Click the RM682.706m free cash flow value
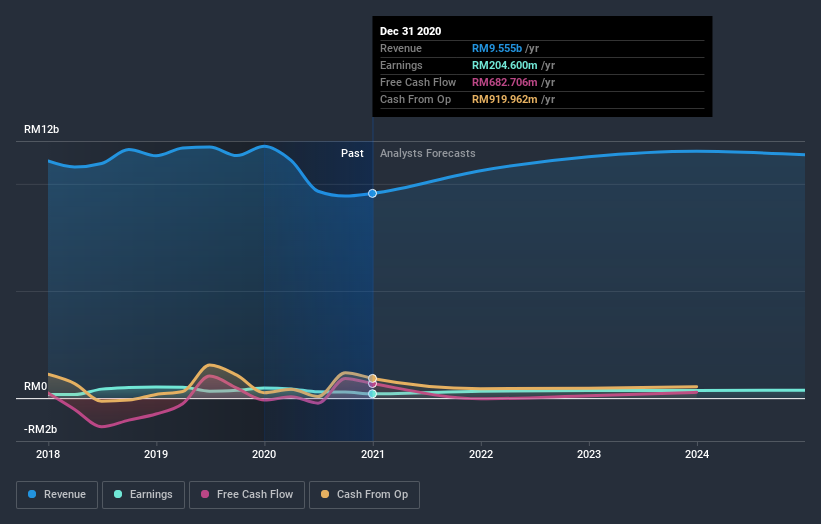This screenshot has width=821, height=524. point(505,82)
